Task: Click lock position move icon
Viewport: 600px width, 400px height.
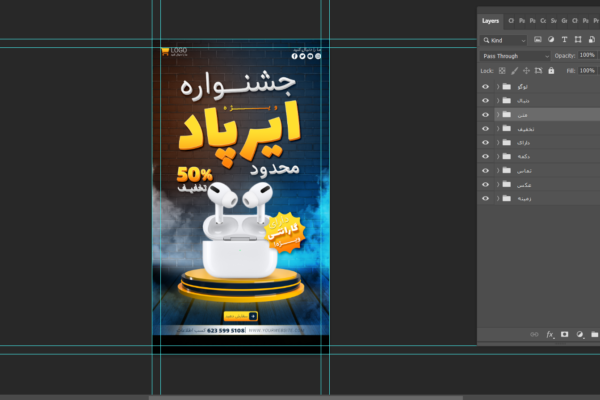Action: point(527,71)
